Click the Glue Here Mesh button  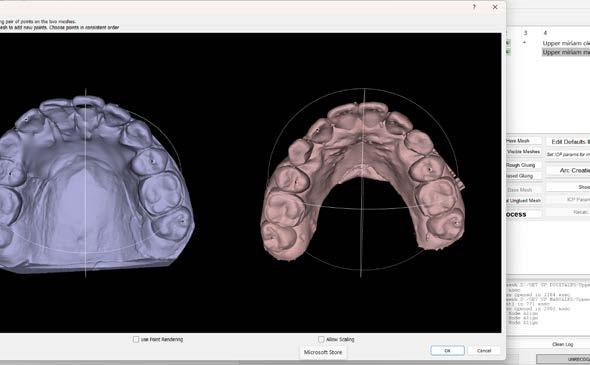click(x=524, y=141)
